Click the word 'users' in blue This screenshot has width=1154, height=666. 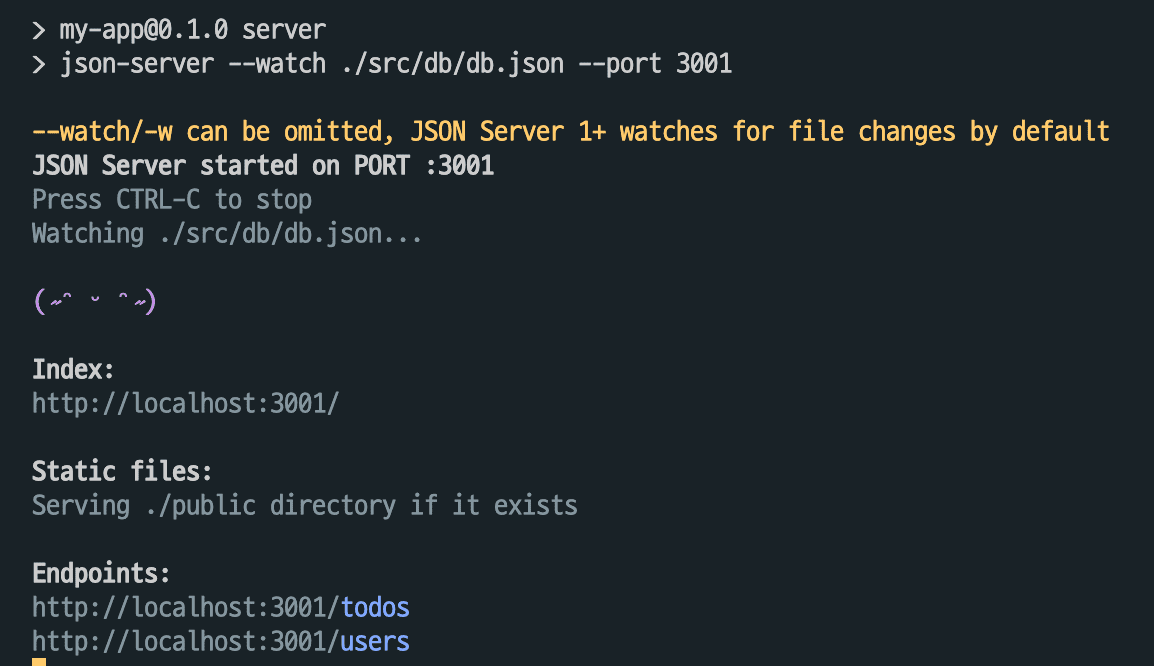[375, 642]
